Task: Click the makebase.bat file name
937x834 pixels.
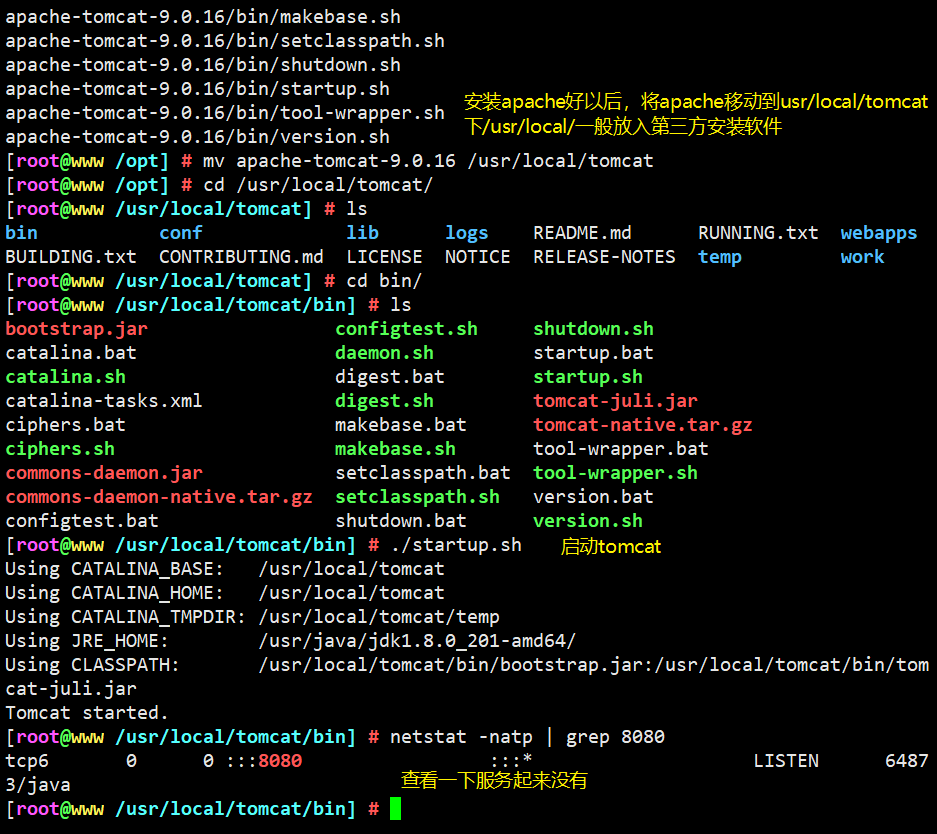Action: click(x=400, y=425)
